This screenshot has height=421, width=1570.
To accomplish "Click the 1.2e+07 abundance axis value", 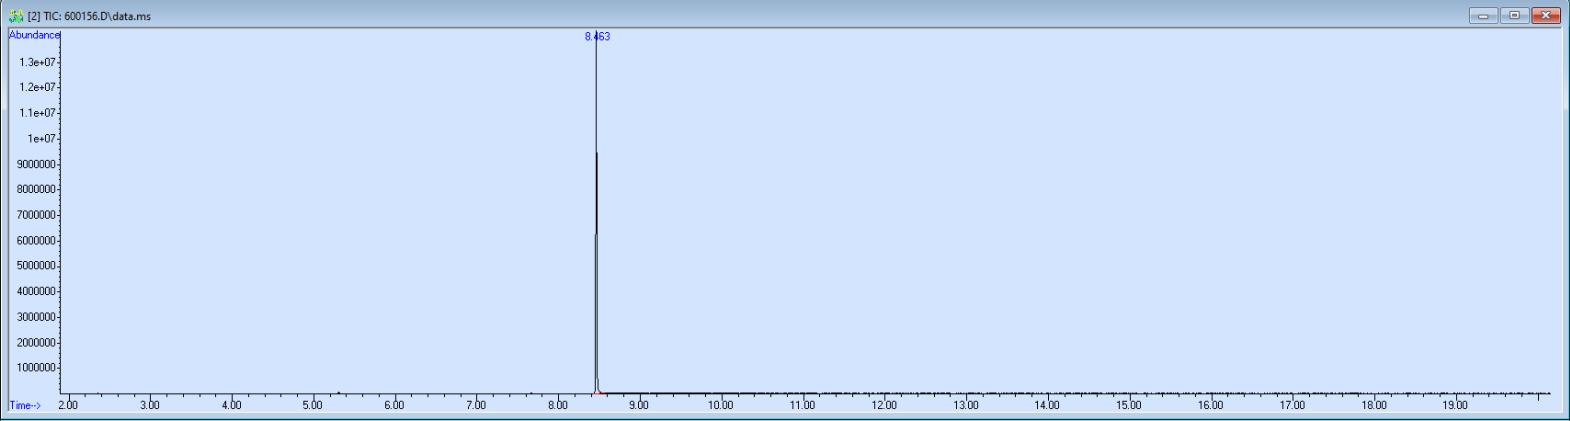I will coord(38,87).
